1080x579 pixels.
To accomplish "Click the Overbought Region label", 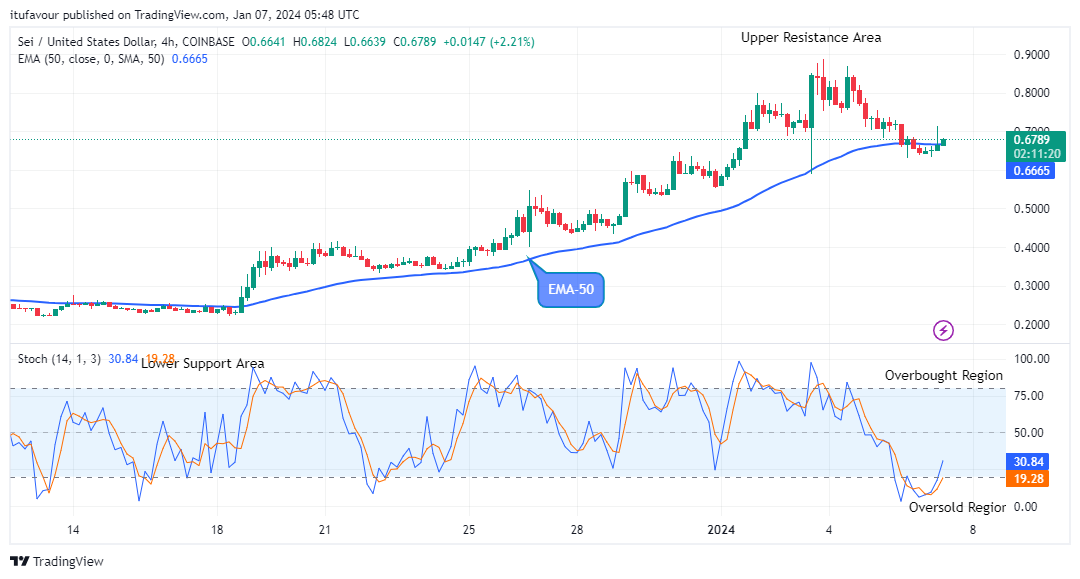I will point(943,375).
